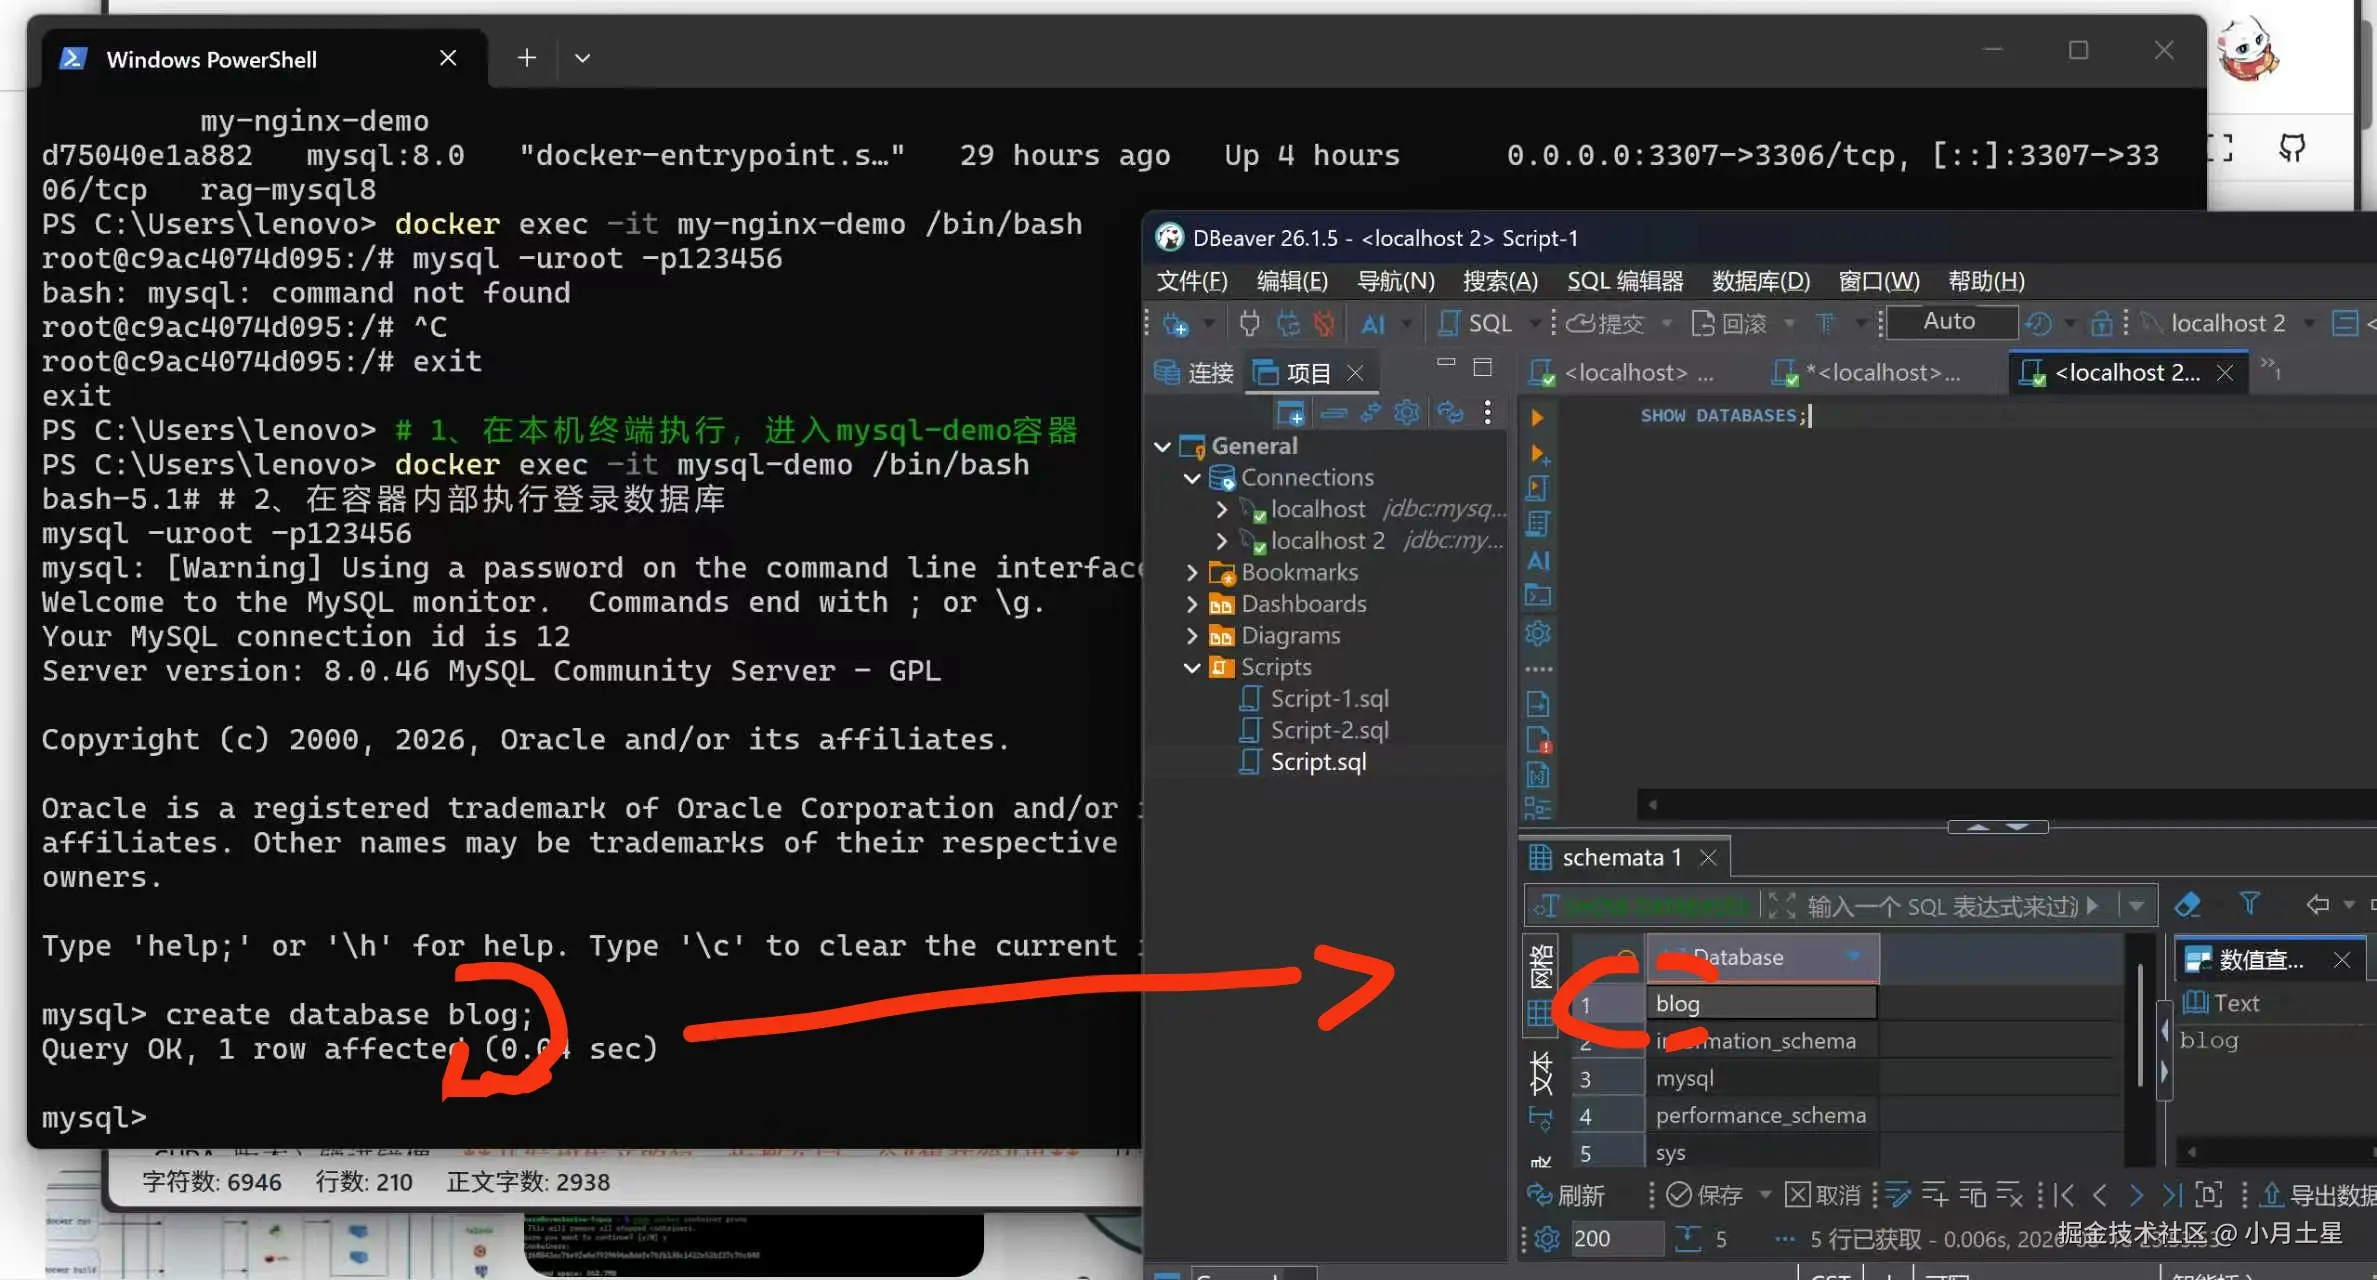Click the red disconnect plug icon
Screen dimensions: 2377x1280
(x=1324, y=323)
